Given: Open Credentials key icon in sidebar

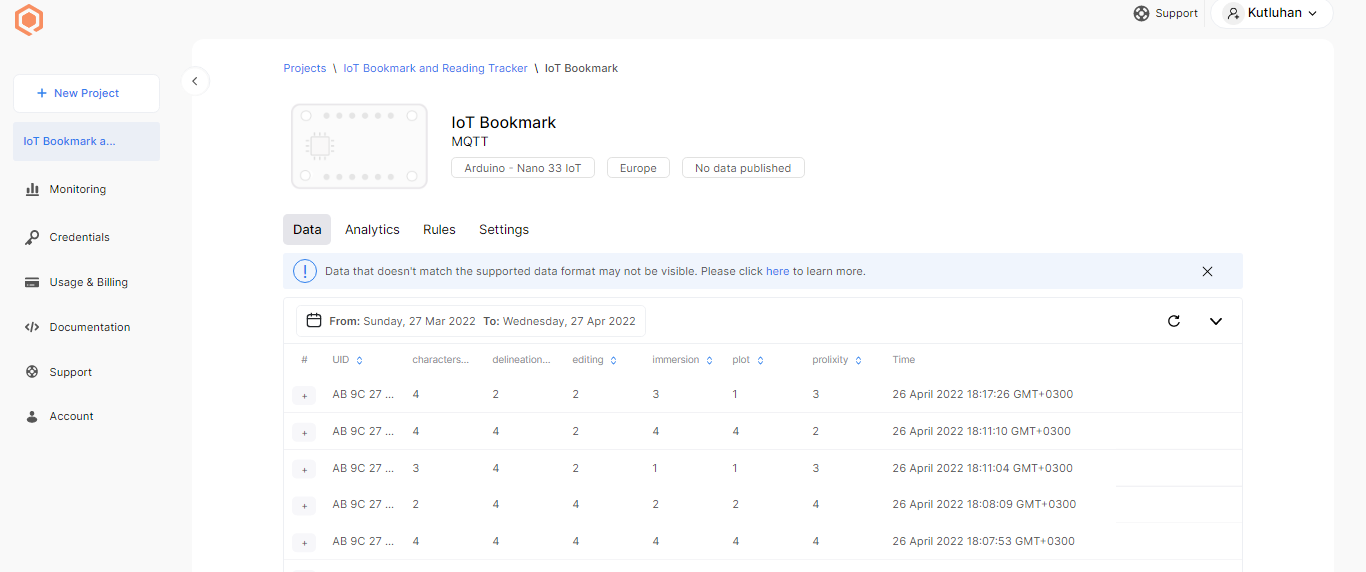Looking at the screenshot, I should (32, 237).
